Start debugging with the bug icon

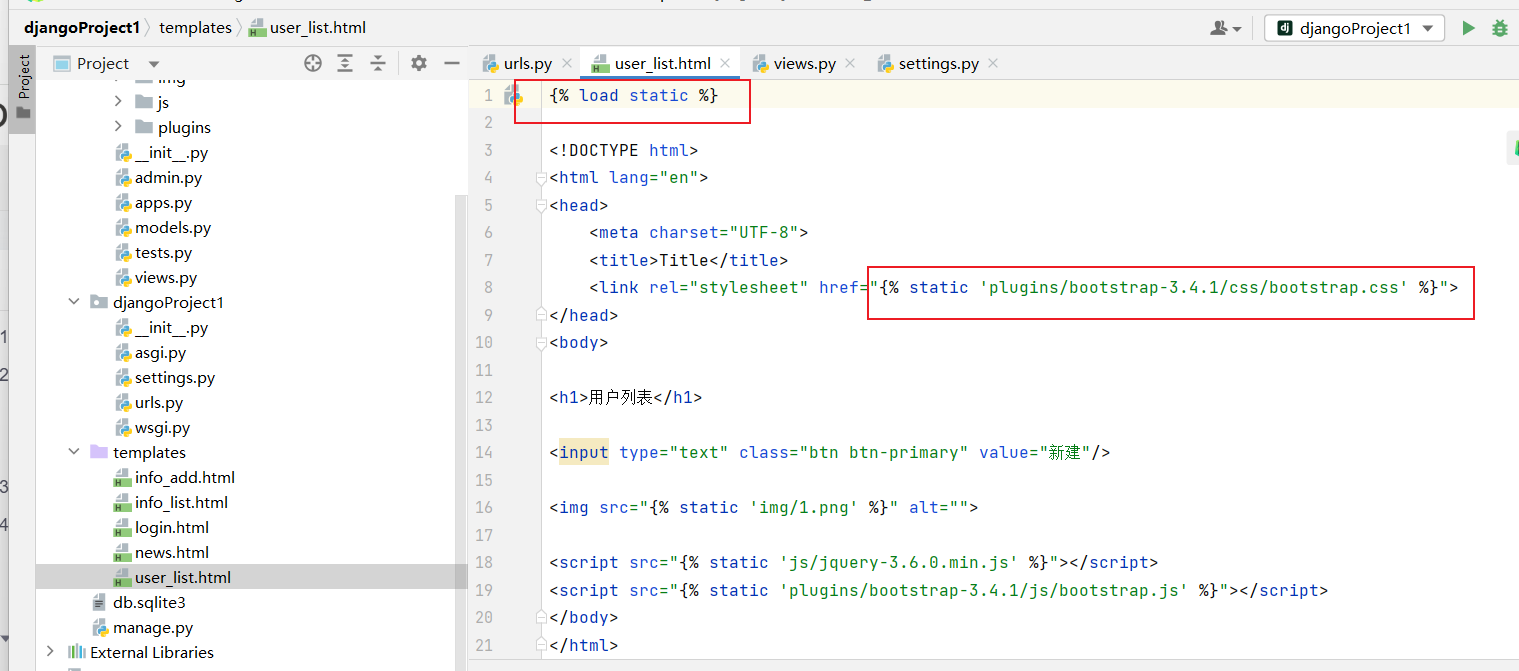tap(1500, 28)
